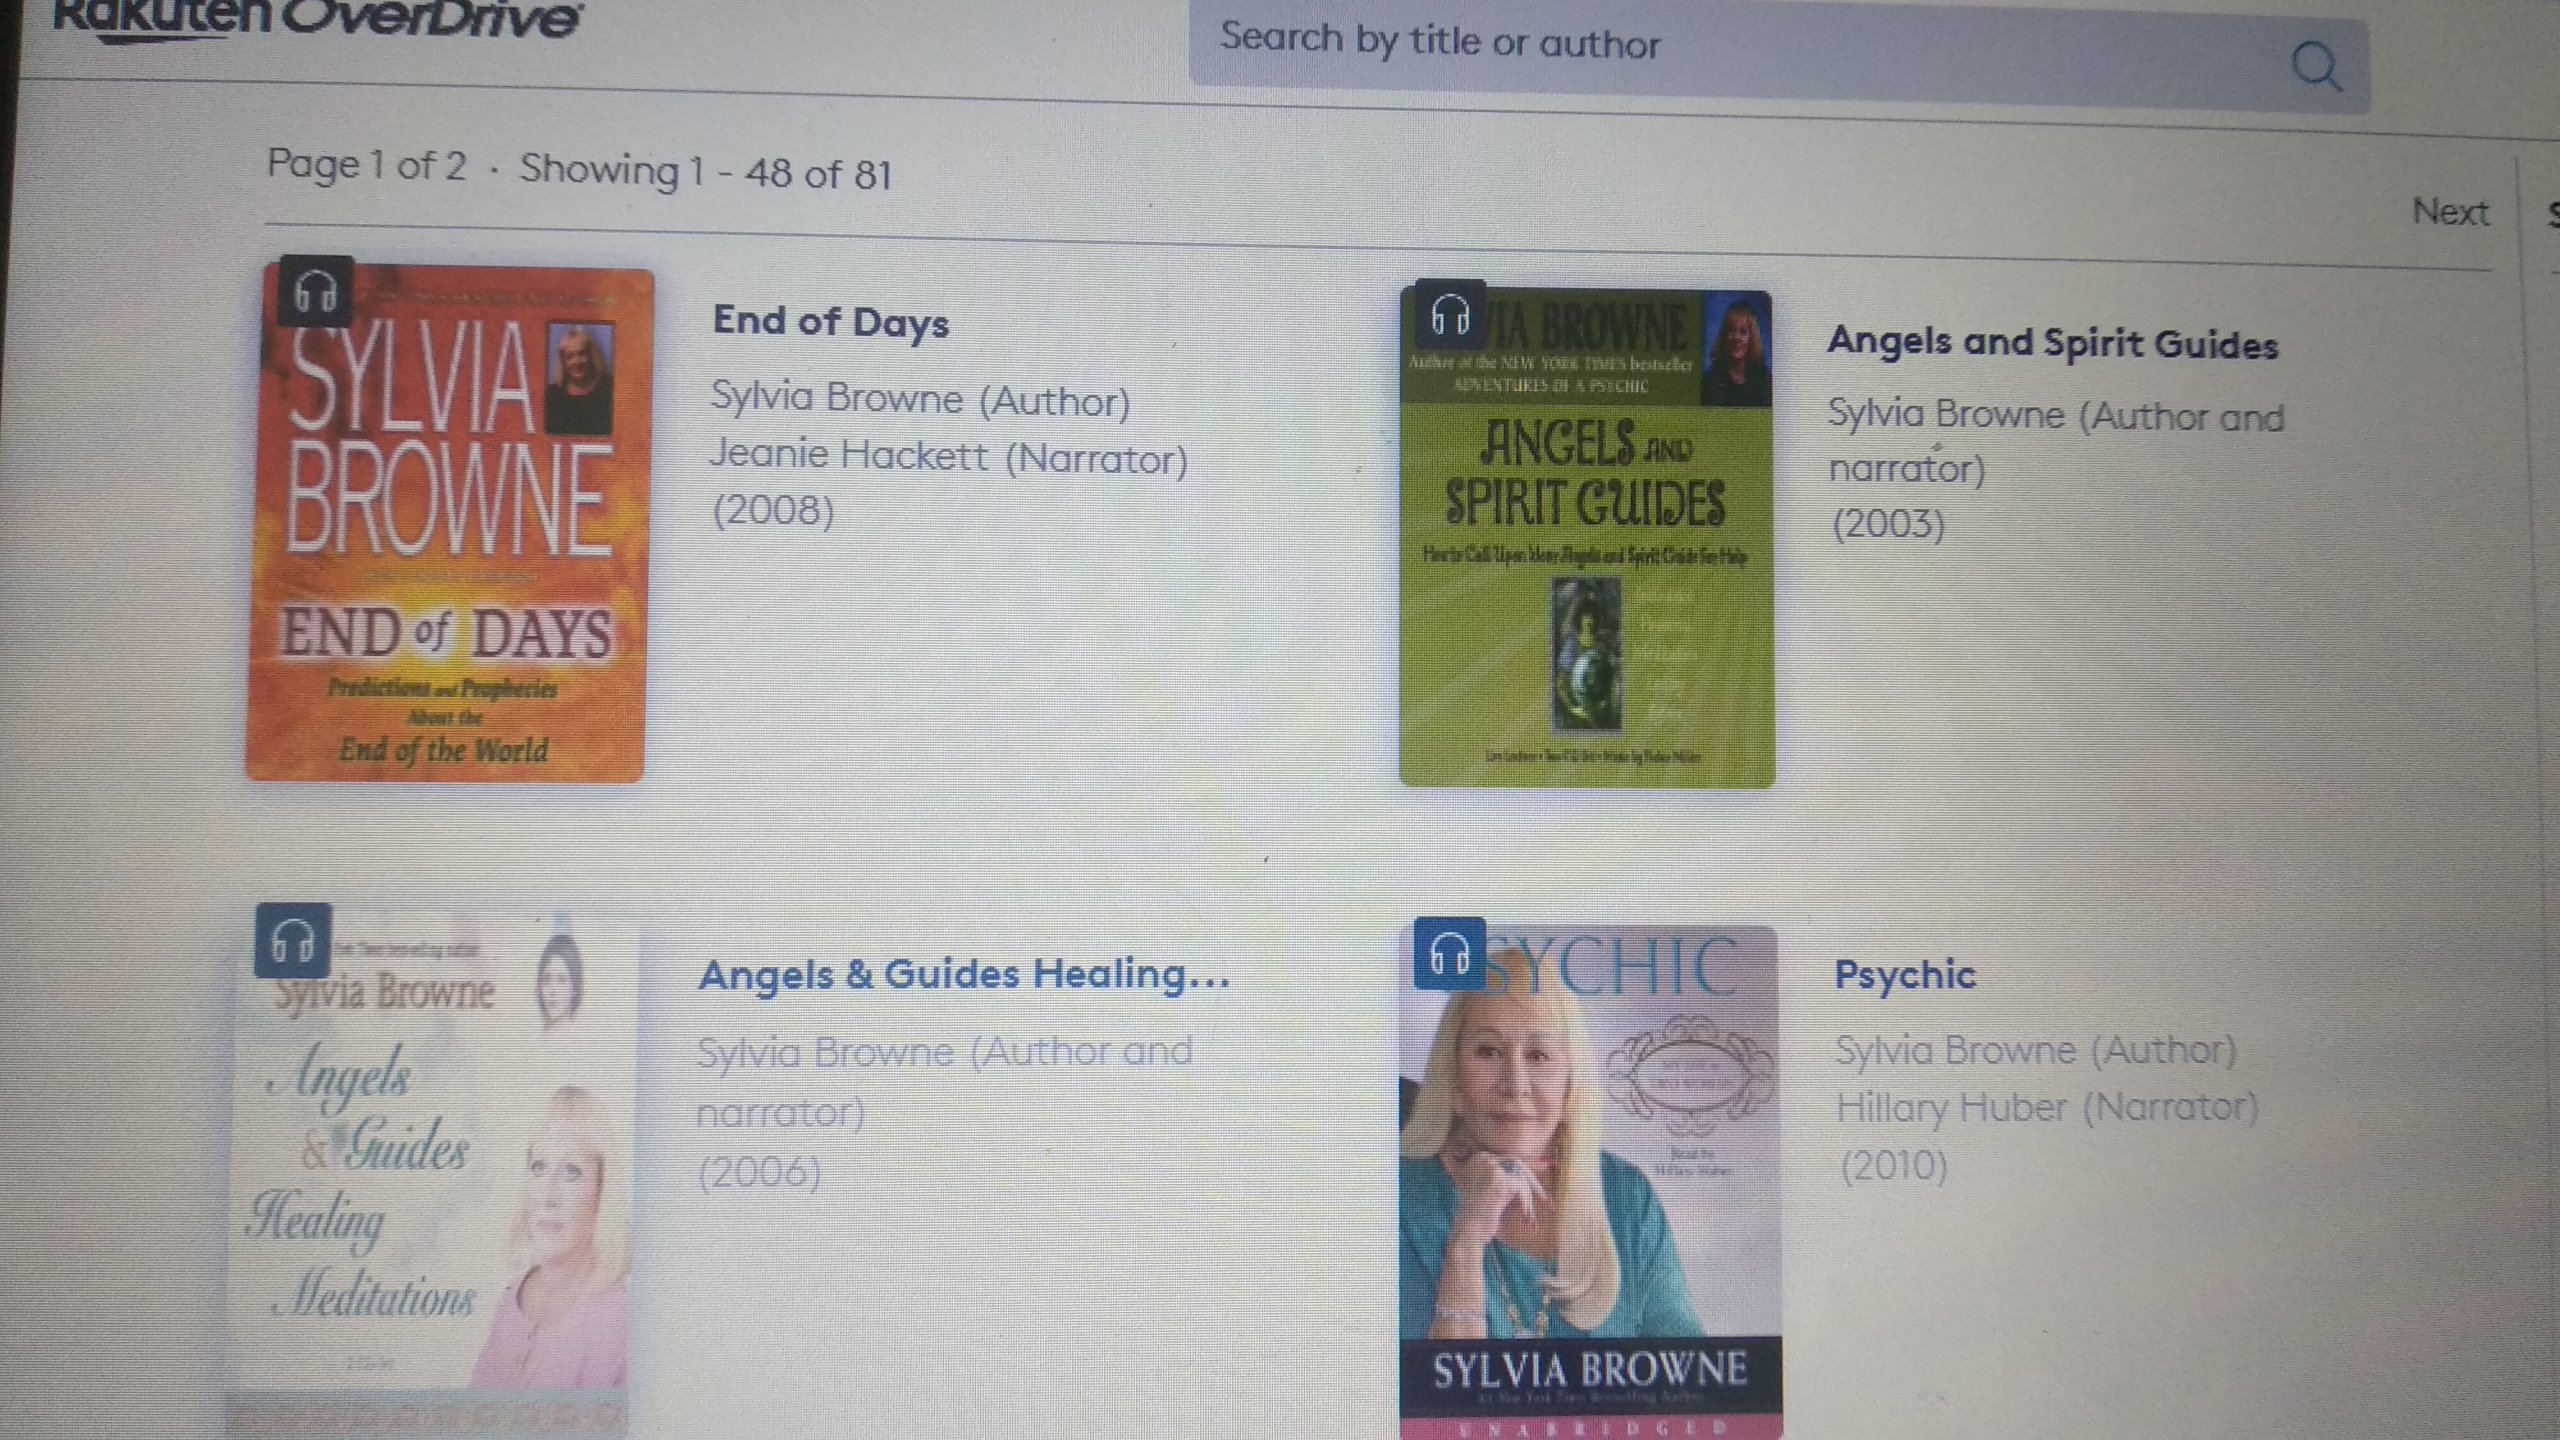Open End of Days title link
This screenshot has height=1440, width=2560.
tap(830, 322)
